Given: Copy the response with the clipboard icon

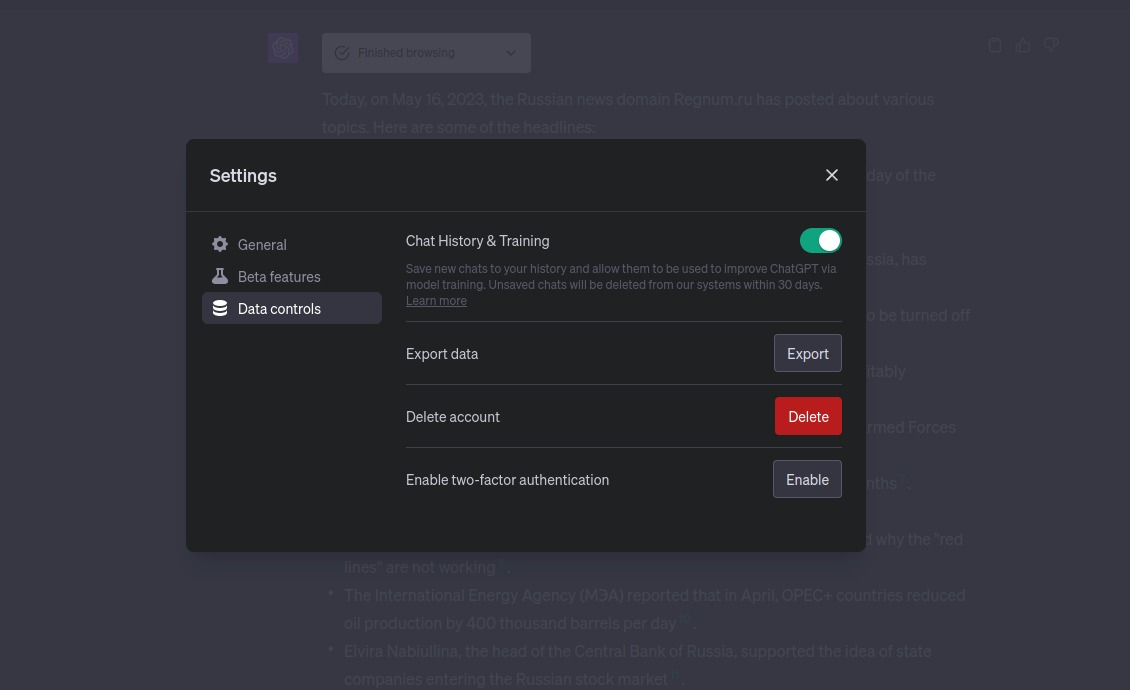Looking at the screenshot, I should coord(995,45).
